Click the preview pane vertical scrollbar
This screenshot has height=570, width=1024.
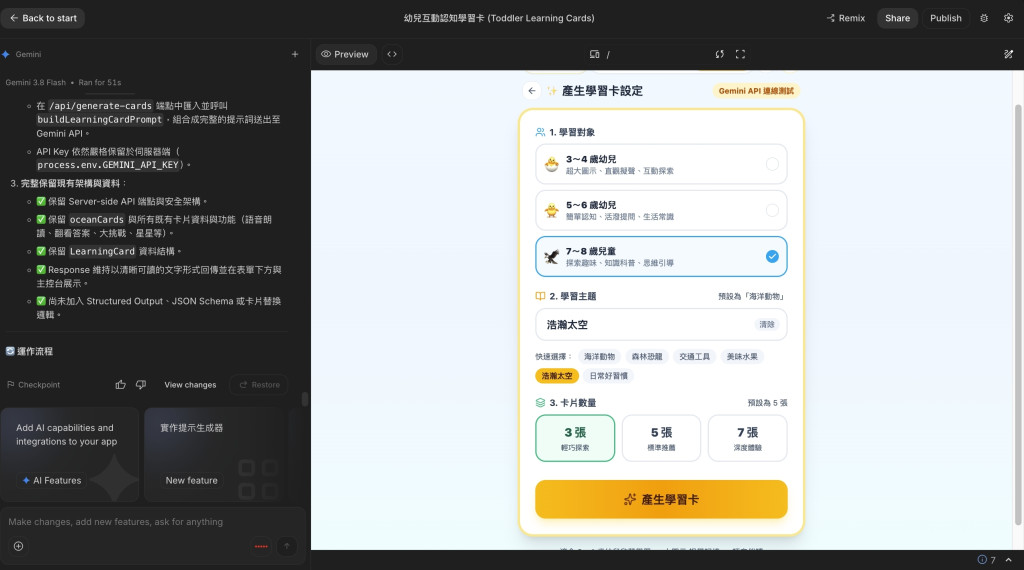coord(1017,315)
